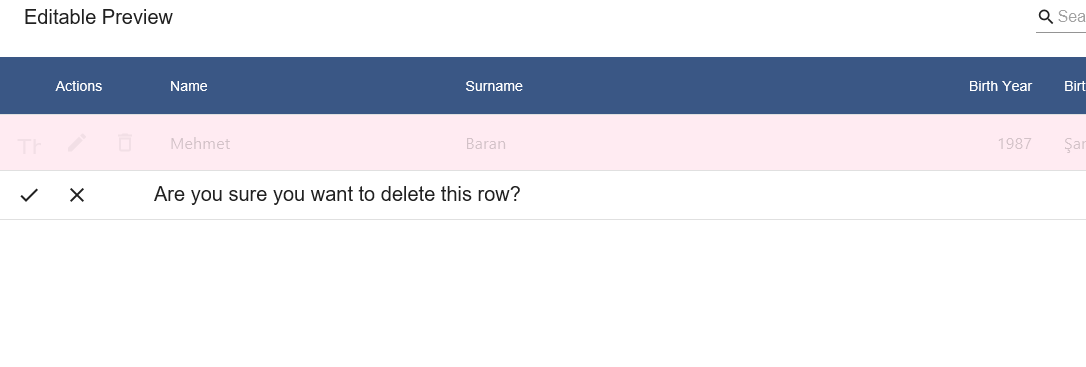The image size is (1086, 367).
Task: Click the faded pencil edit icon
Action: pyautogui.click(x=77, y=143)
